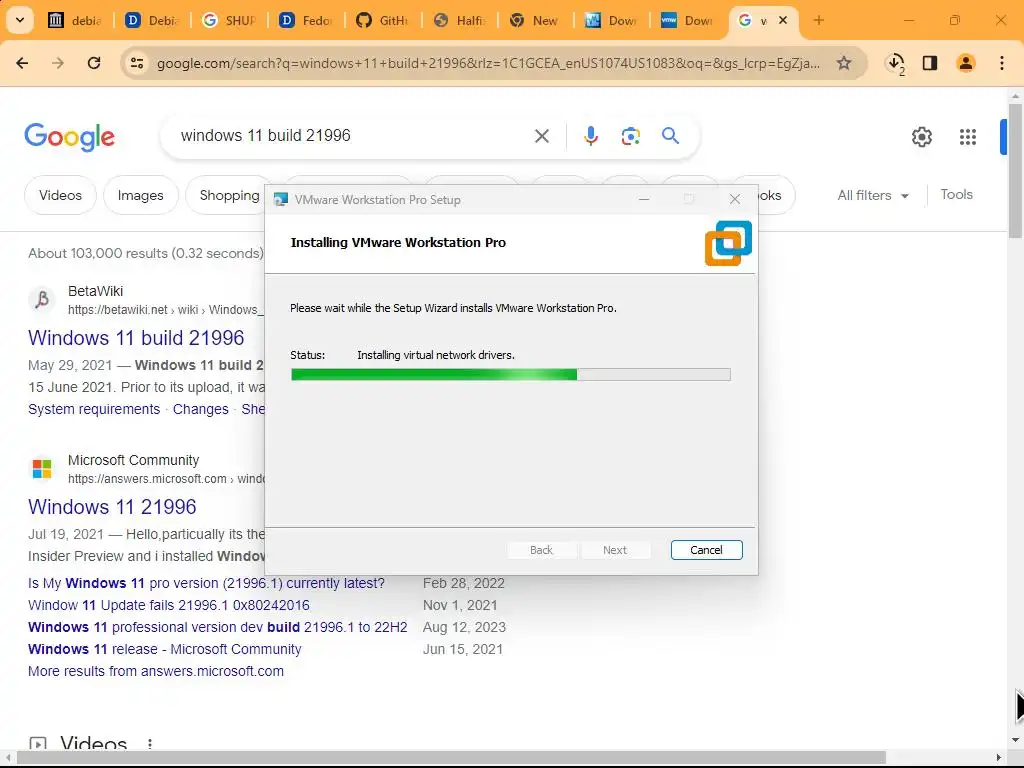Open a new tab with plus button
Image resolution: width=1024 pixels, height=768 pixels.
818,20
